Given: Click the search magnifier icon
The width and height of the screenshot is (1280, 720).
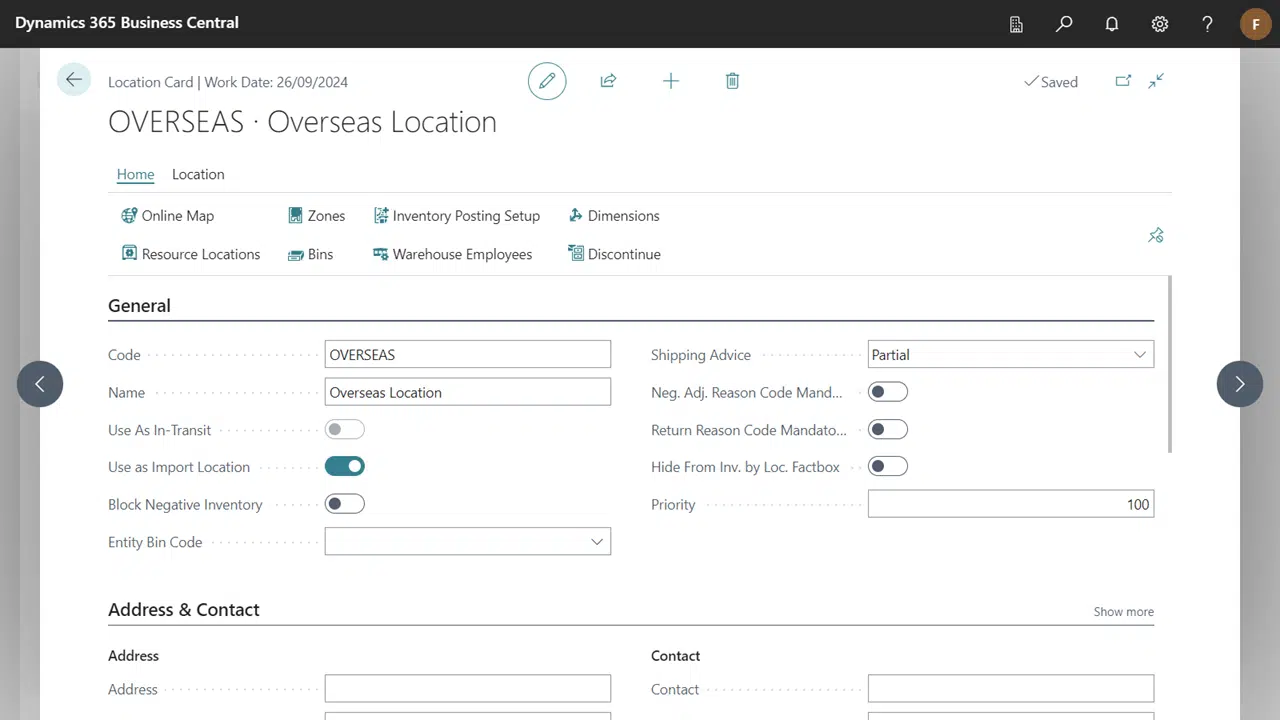Looking at the screenshot, I should [x=1064, y=24].
